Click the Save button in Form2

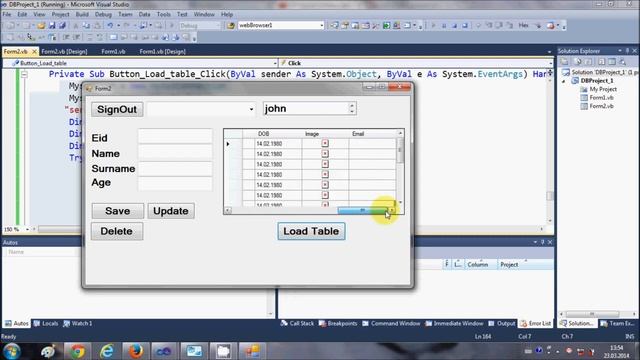click(118, 211)
